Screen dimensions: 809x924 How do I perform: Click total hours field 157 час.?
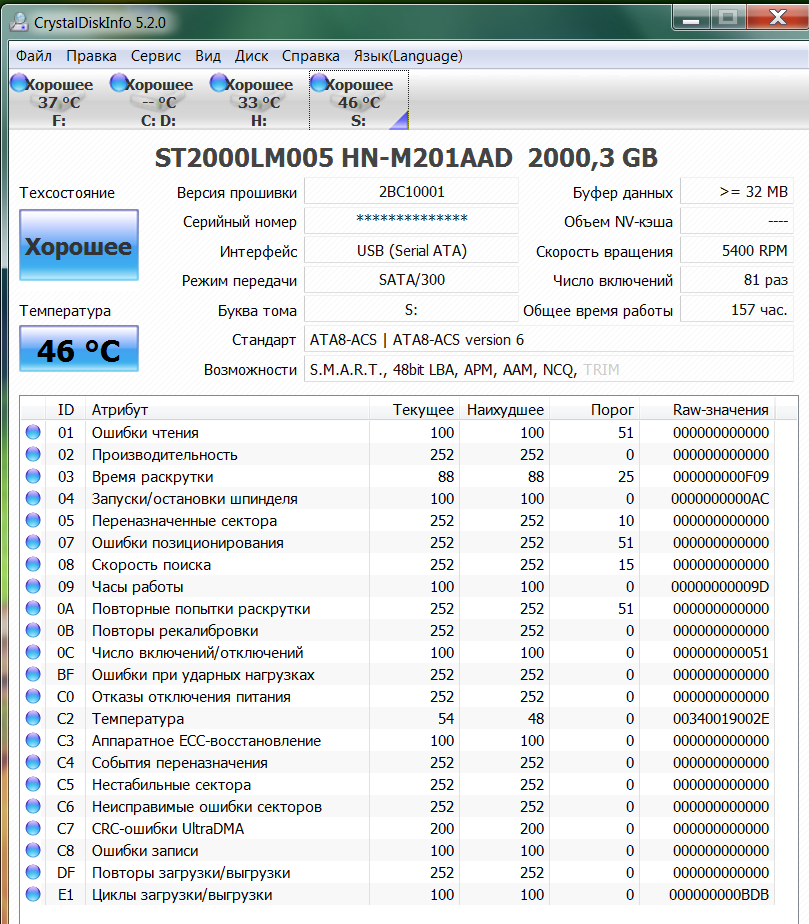click(x=737, y=310)
